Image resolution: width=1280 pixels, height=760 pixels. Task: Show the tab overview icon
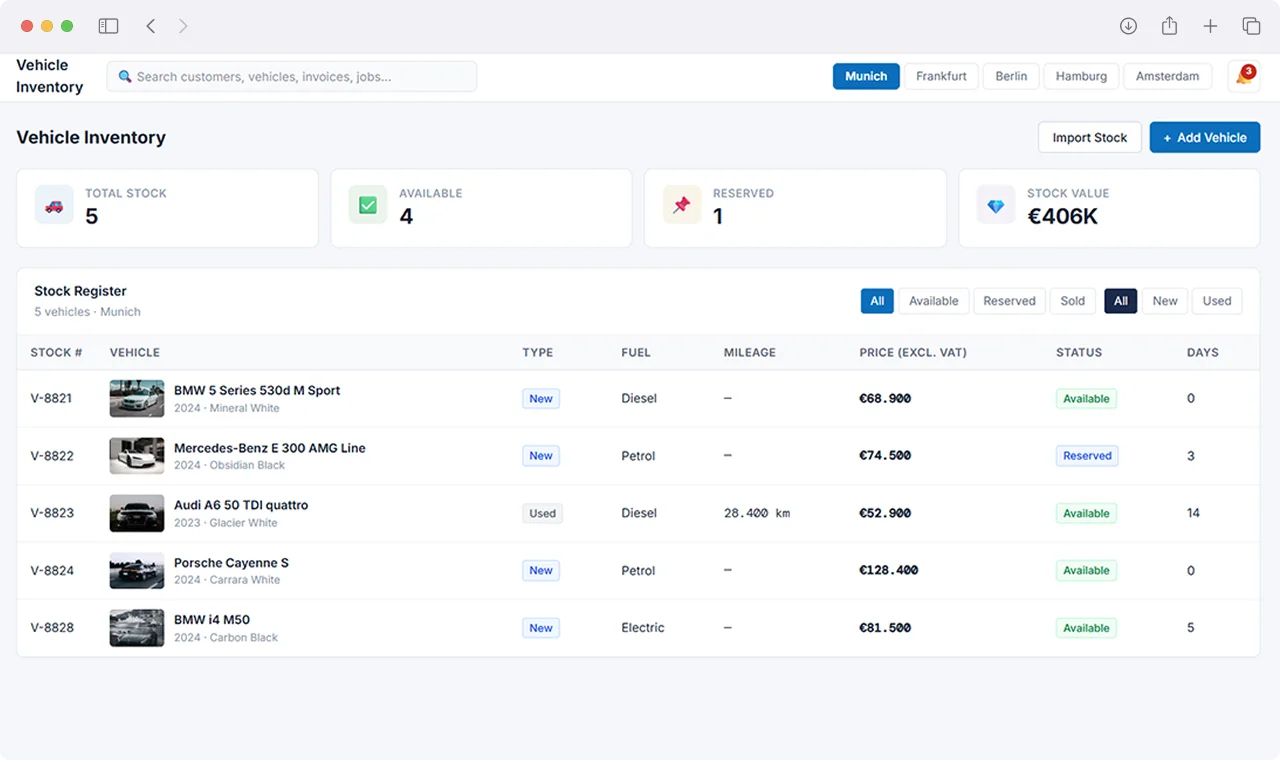[x=1251, y=26]
